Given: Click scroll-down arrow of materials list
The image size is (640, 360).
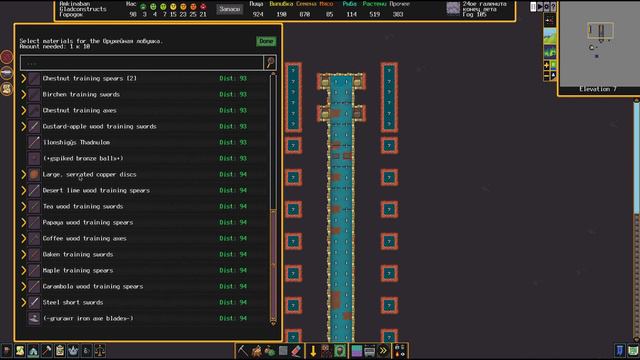Looking at the screenshot, I should coord(273,322).
